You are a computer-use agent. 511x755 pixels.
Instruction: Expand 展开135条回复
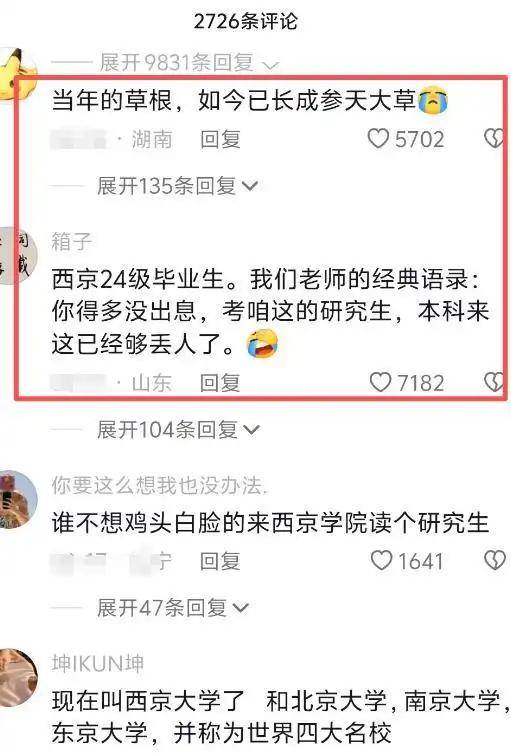(x=177, y=185)
